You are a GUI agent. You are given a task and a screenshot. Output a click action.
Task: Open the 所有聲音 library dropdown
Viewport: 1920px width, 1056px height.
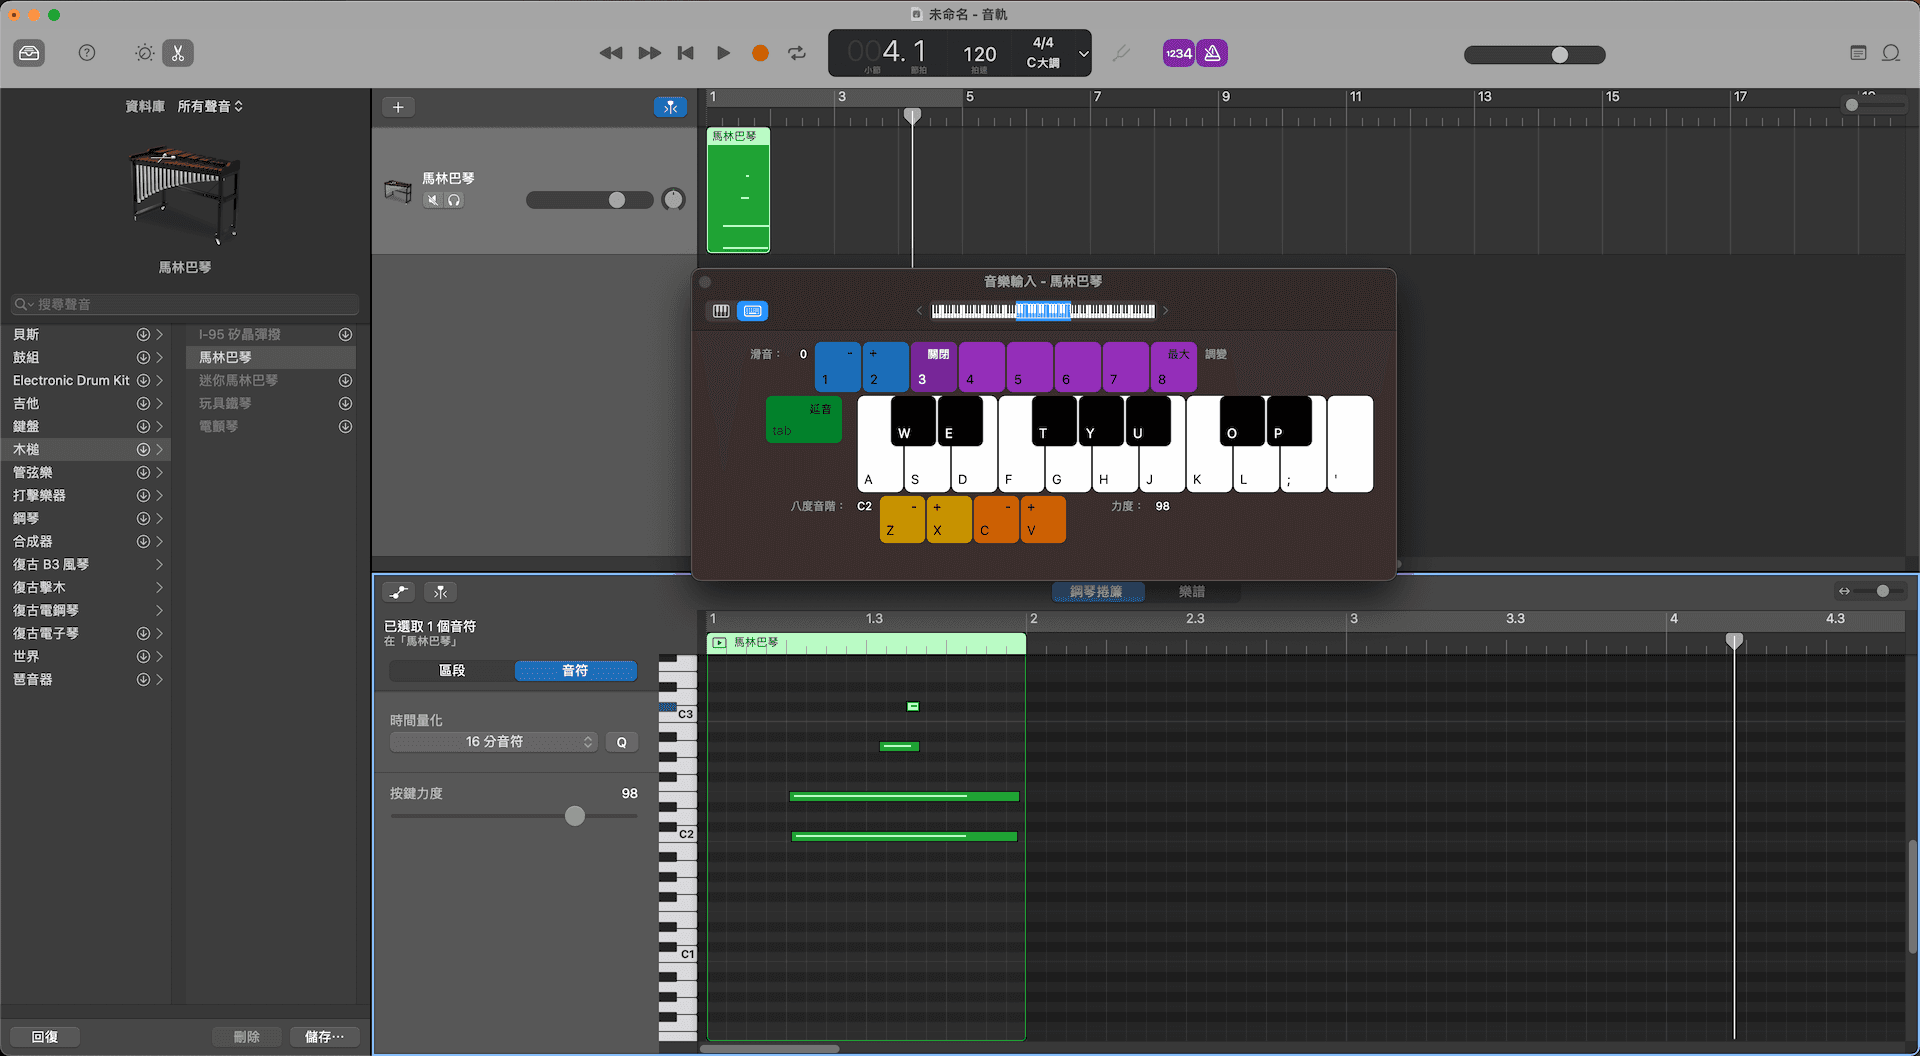coord(210,106)
